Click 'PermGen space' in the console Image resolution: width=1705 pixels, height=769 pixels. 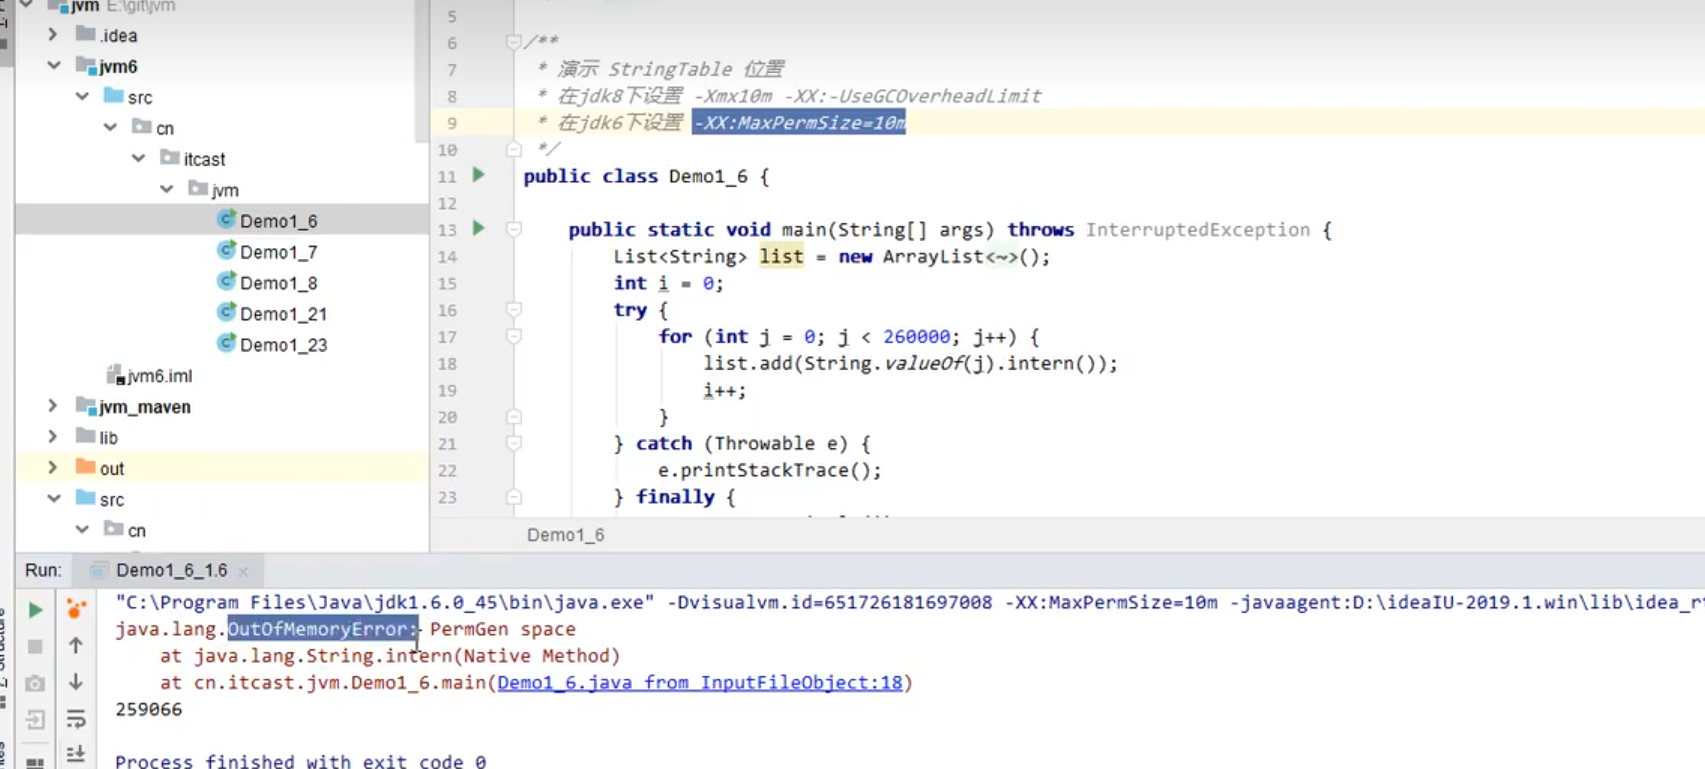[503, 629]
